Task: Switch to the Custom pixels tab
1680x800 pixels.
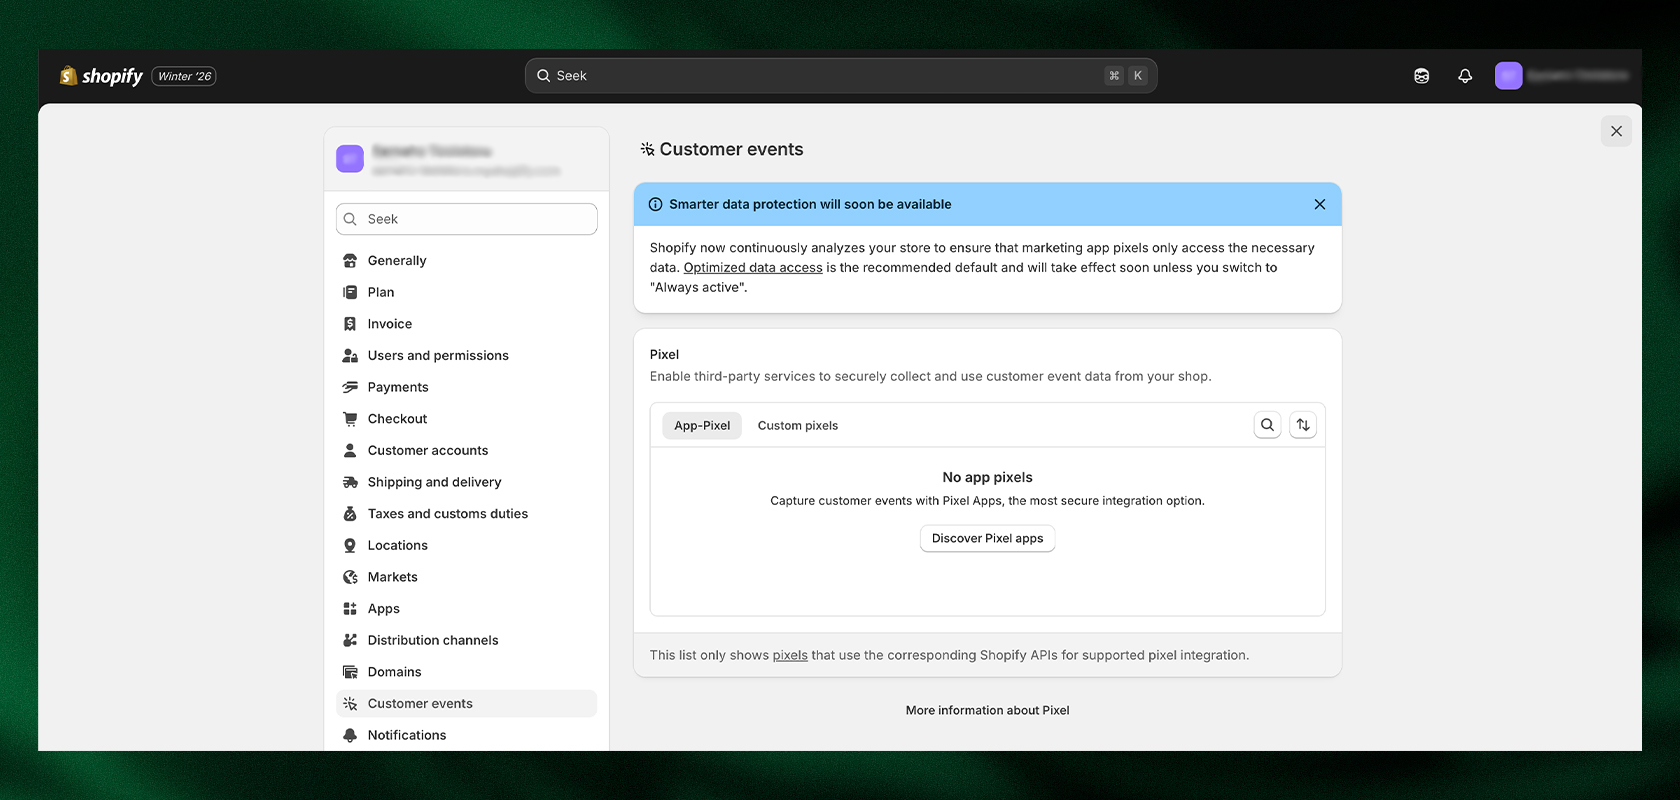Action: [798, 425]
